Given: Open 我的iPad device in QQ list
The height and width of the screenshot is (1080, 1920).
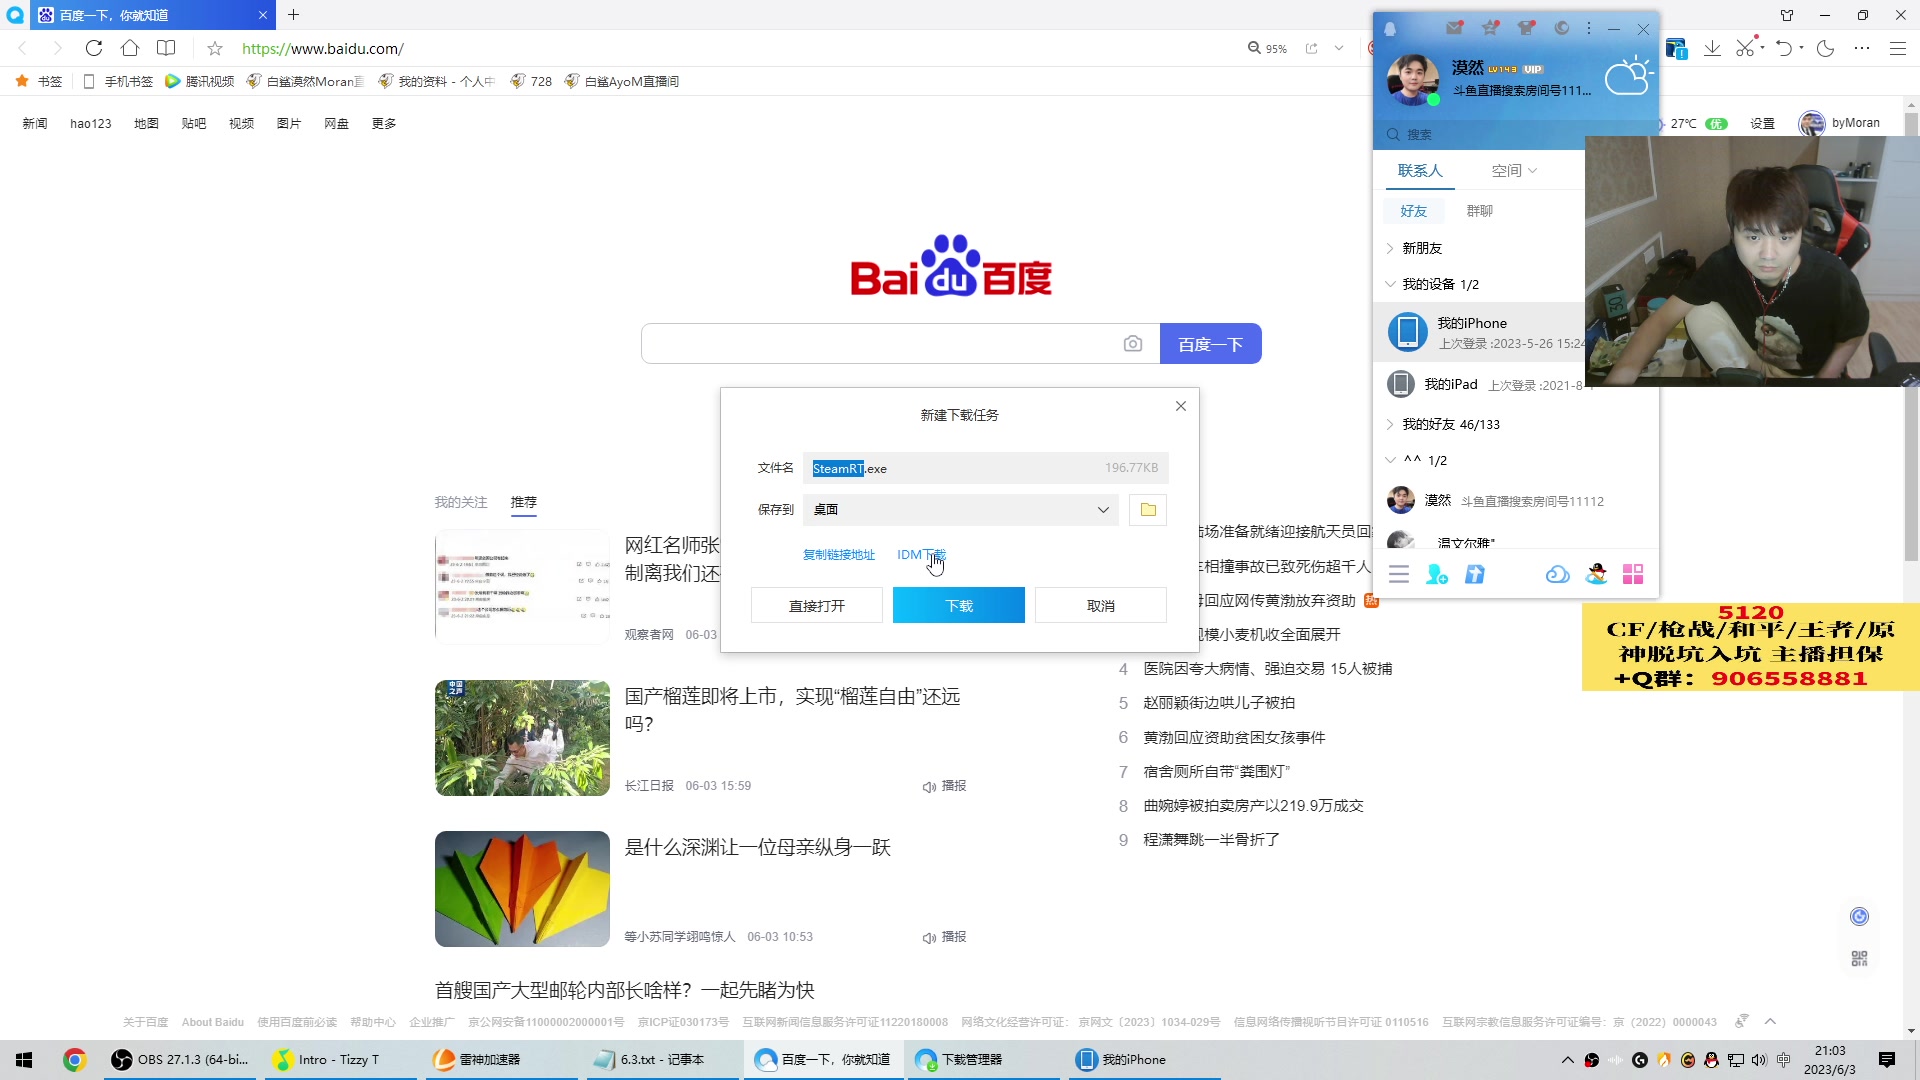Looking at the screenshot, I should tap(1480, 384).
